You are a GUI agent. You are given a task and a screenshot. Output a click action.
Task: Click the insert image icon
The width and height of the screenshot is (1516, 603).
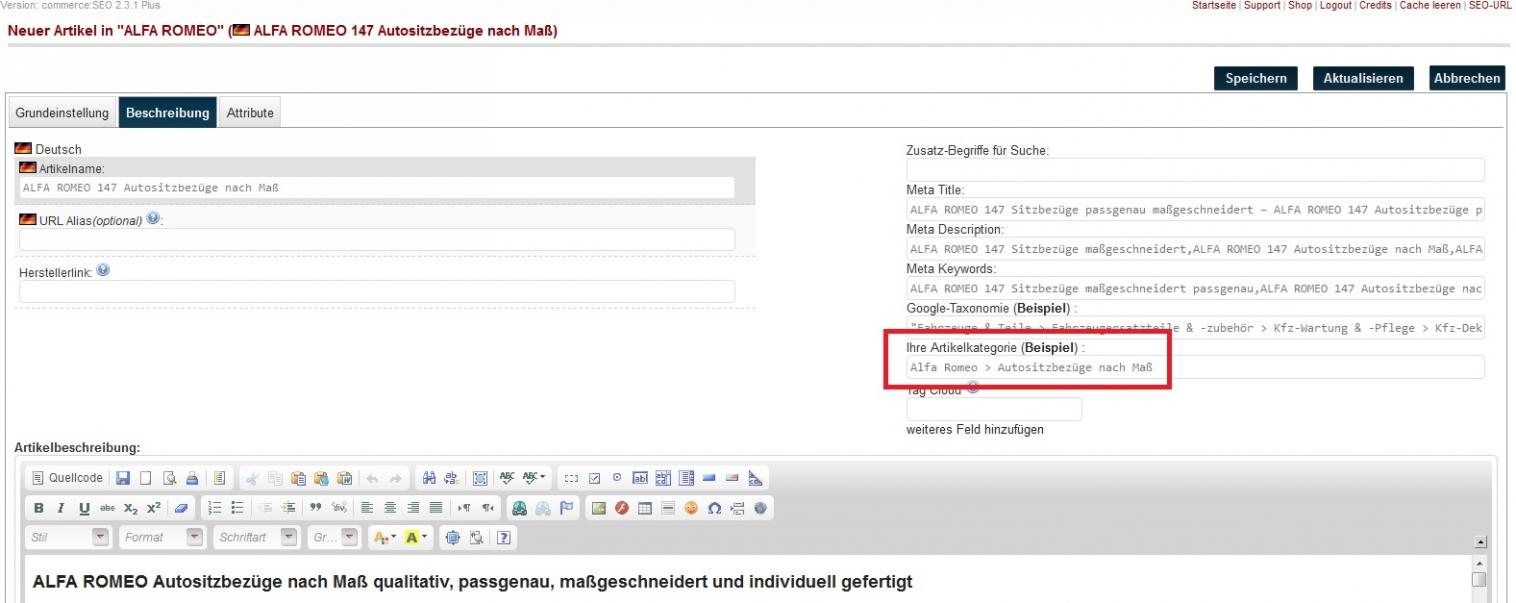tap(597, 508)
